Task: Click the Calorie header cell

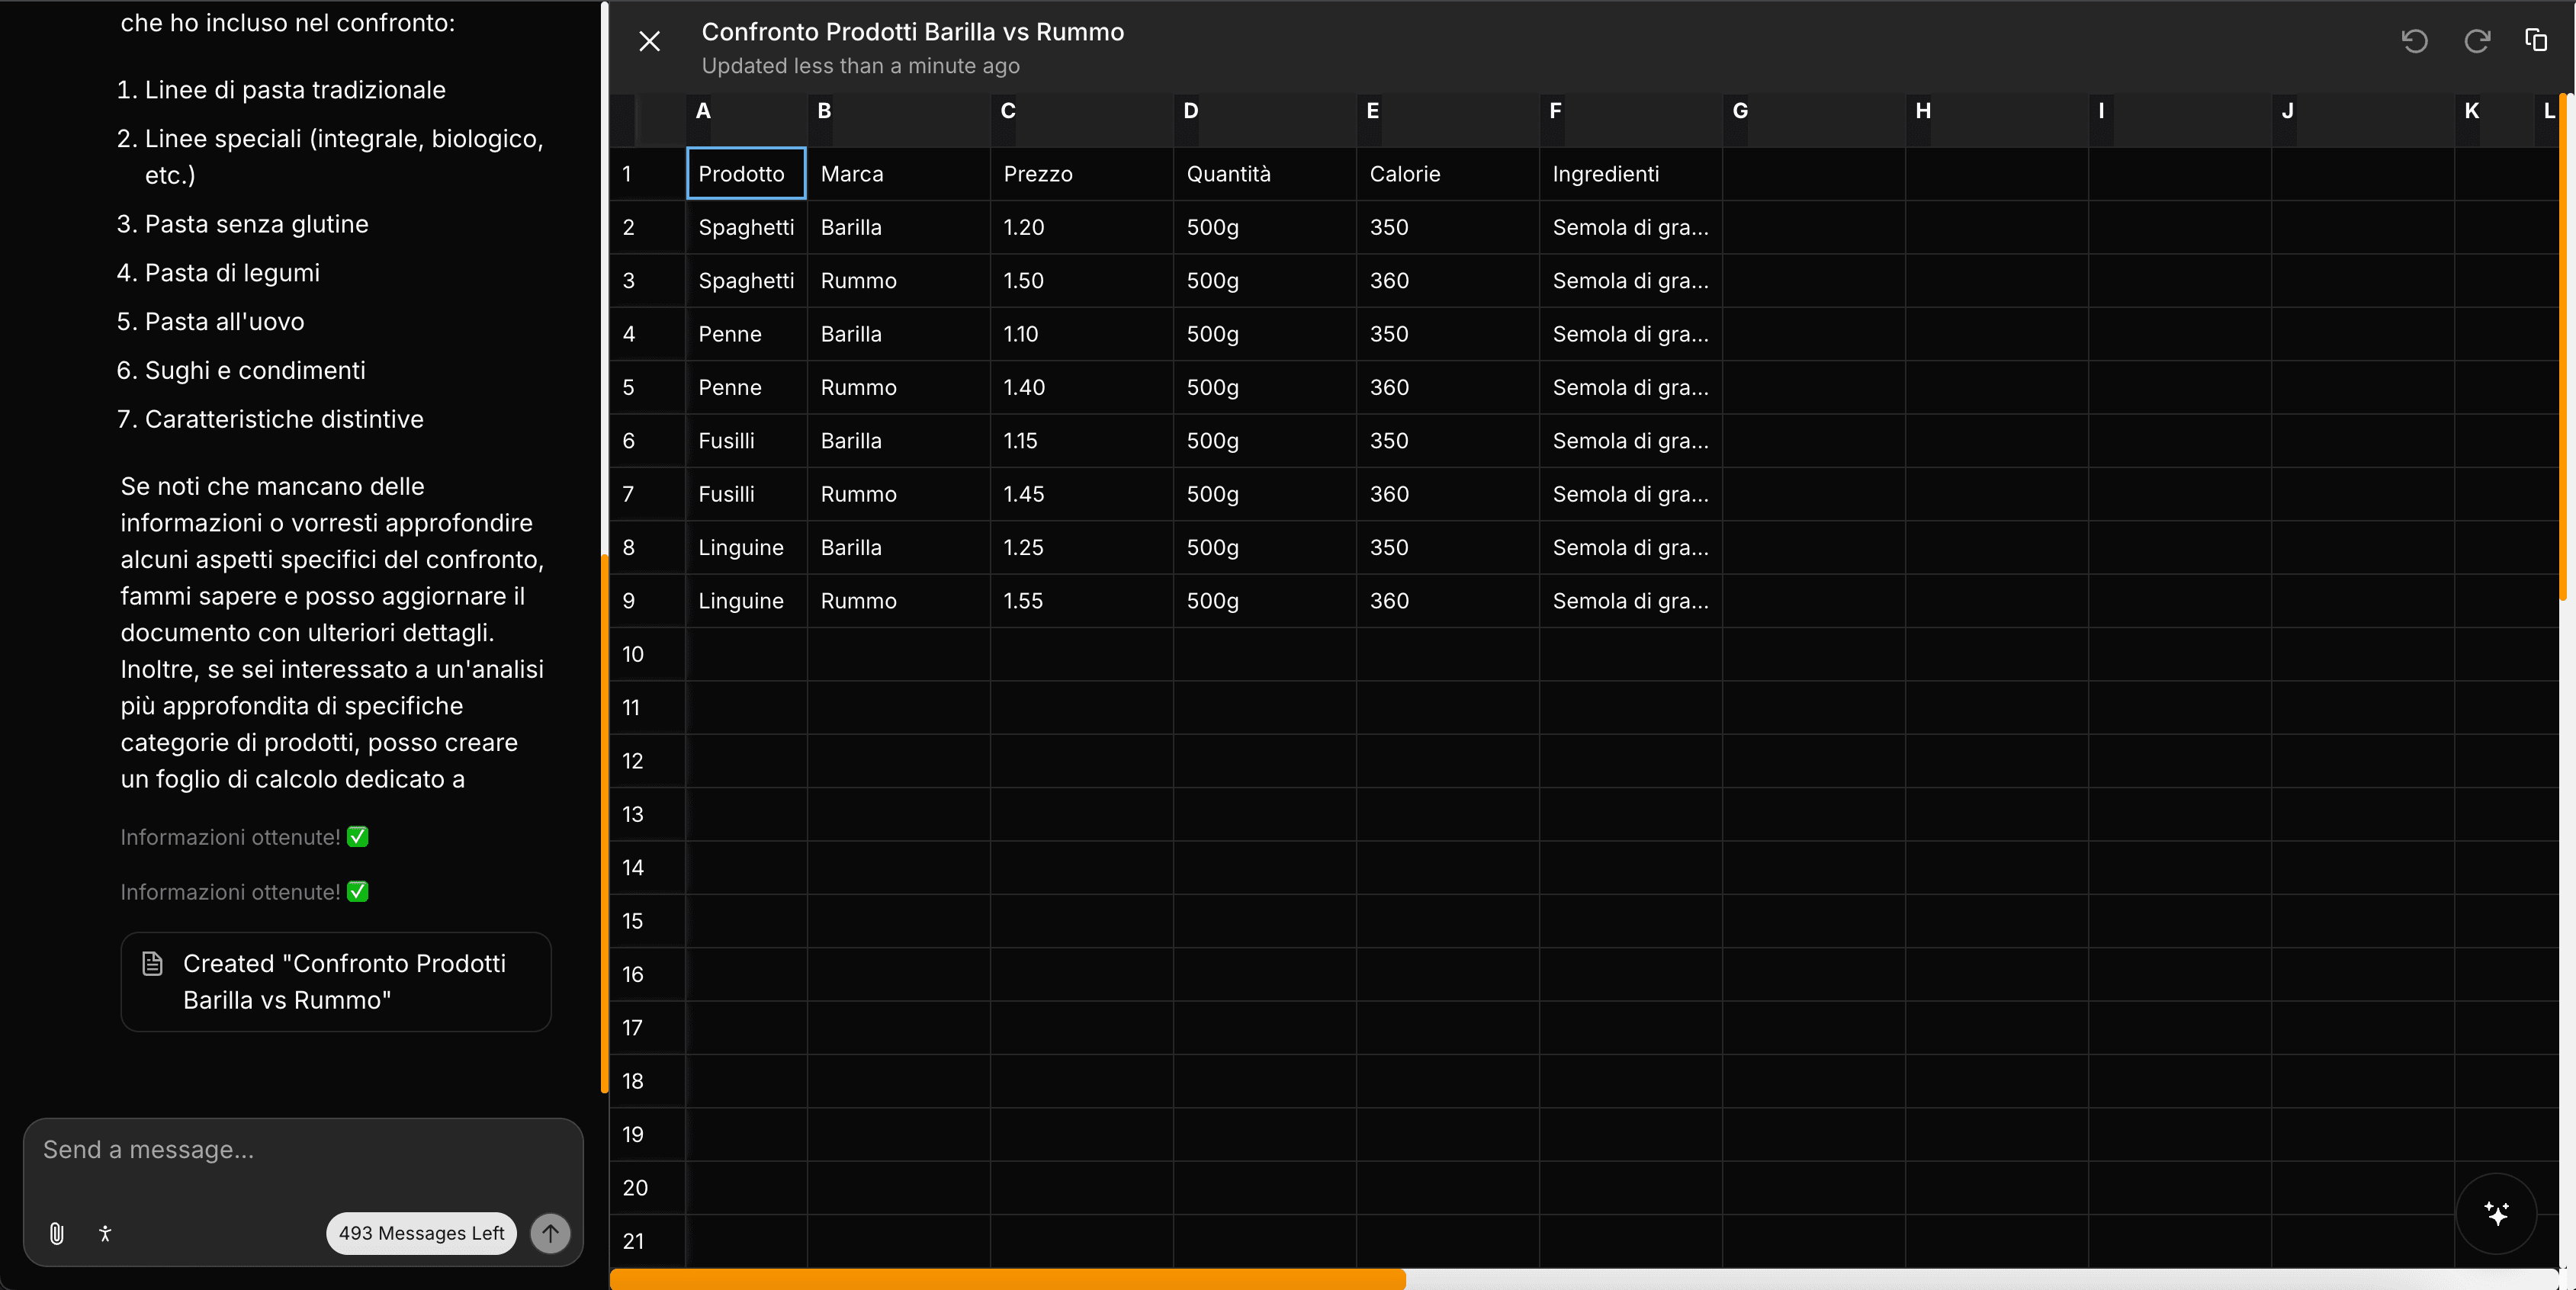Action: 1448,174
